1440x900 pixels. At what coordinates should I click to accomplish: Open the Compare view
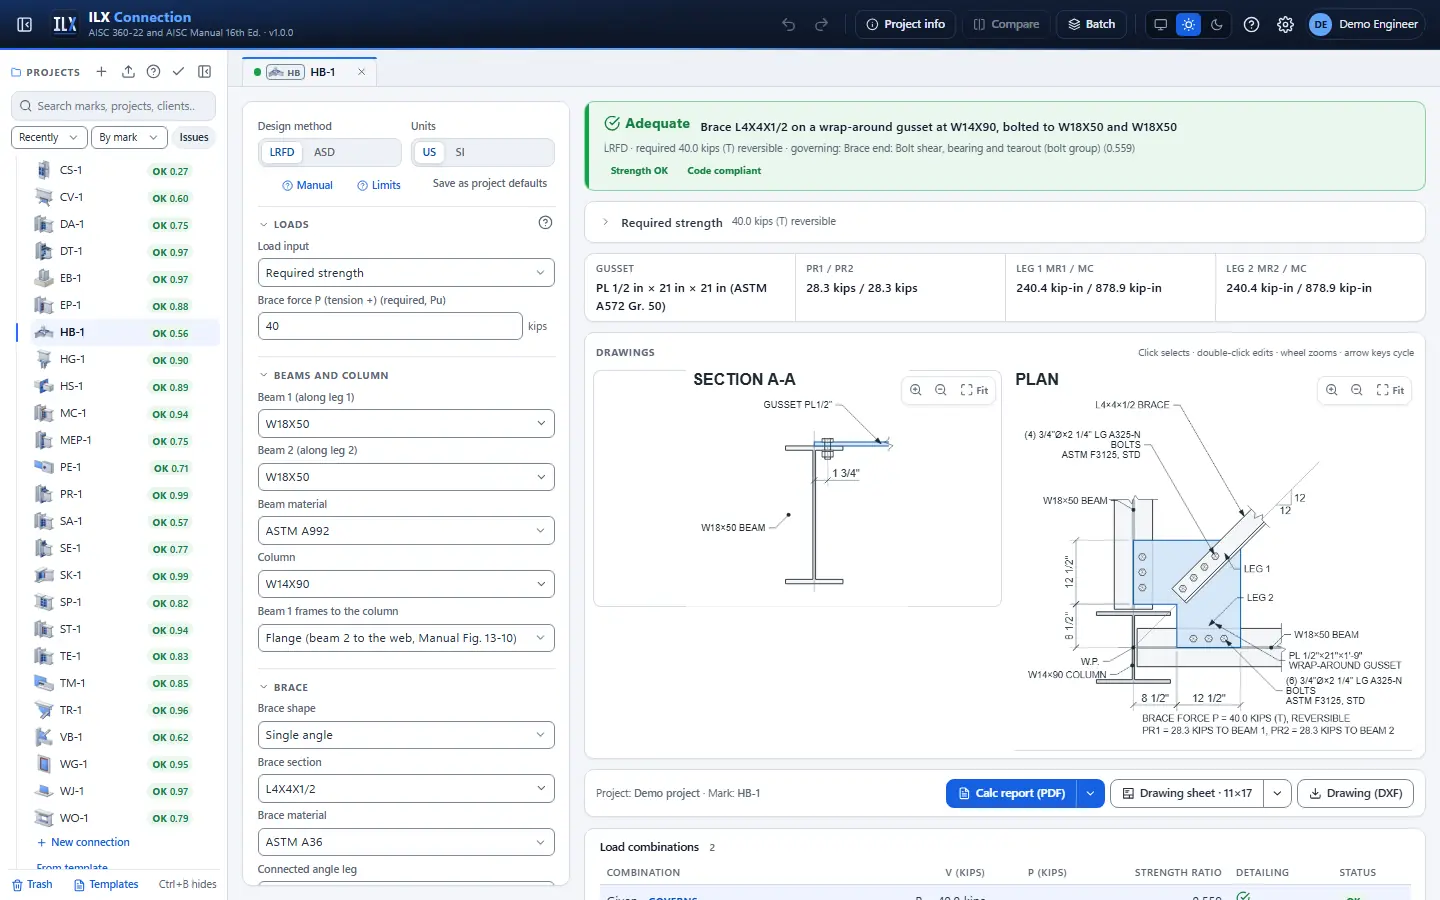tap(1006, 24)
